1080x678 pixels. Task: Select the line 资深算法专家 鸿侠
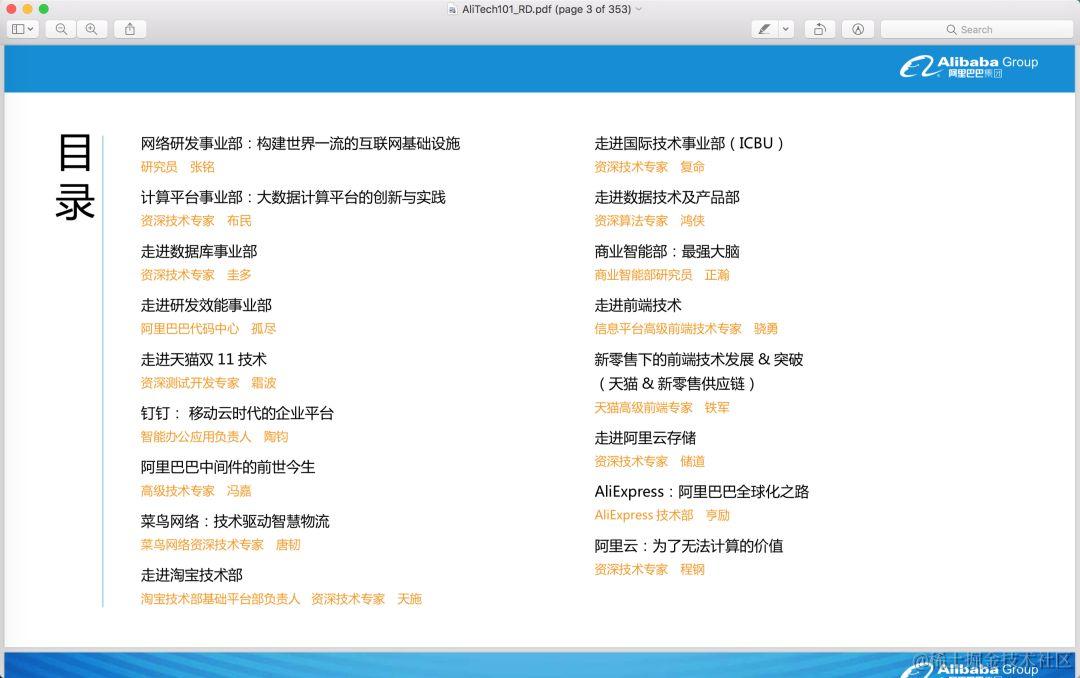[650, 220]
